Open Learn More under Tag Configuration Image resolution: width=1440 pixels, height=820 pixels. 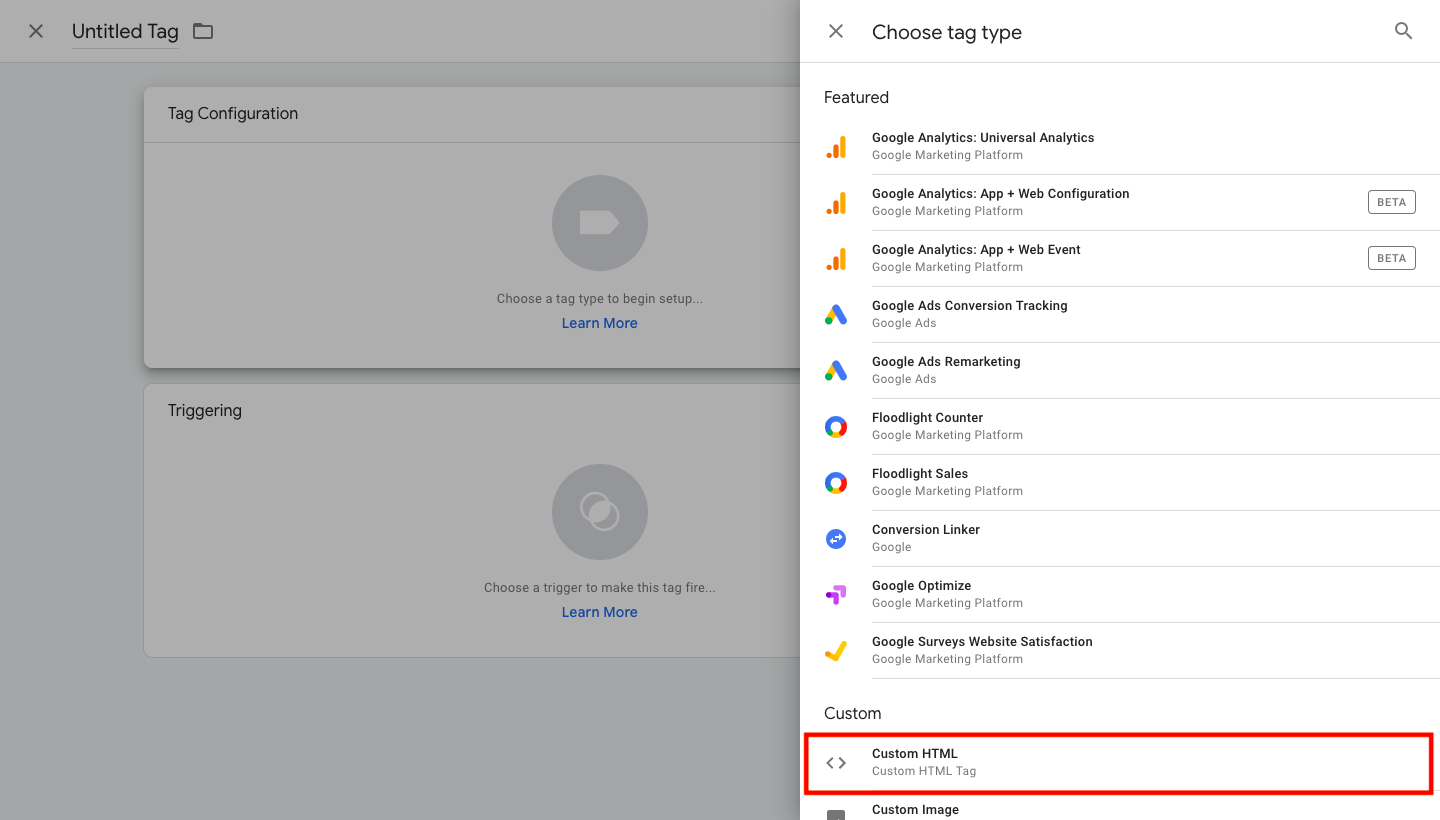[599, 322]
